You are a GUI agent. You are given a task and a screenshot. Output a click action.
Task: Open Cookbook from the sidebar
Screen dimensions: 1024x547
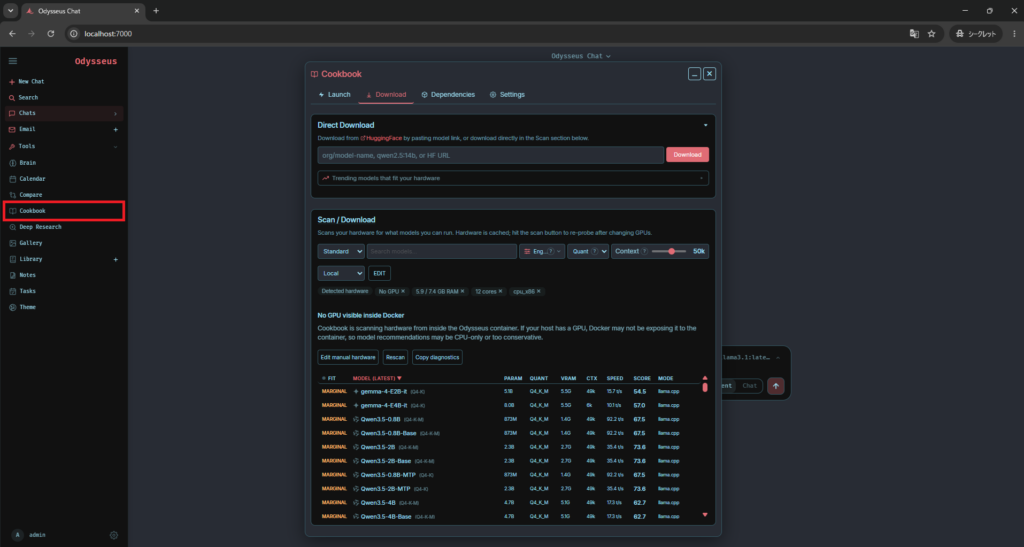pos(63,211)
